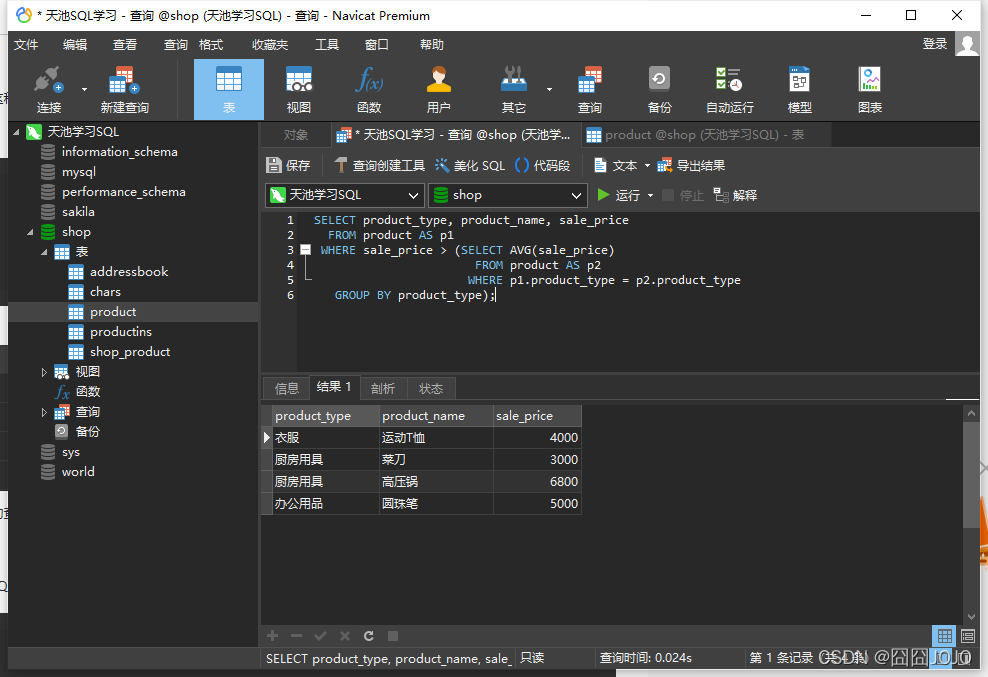
Task: Select the shop_product table
Action: click(x=130, y=352)
